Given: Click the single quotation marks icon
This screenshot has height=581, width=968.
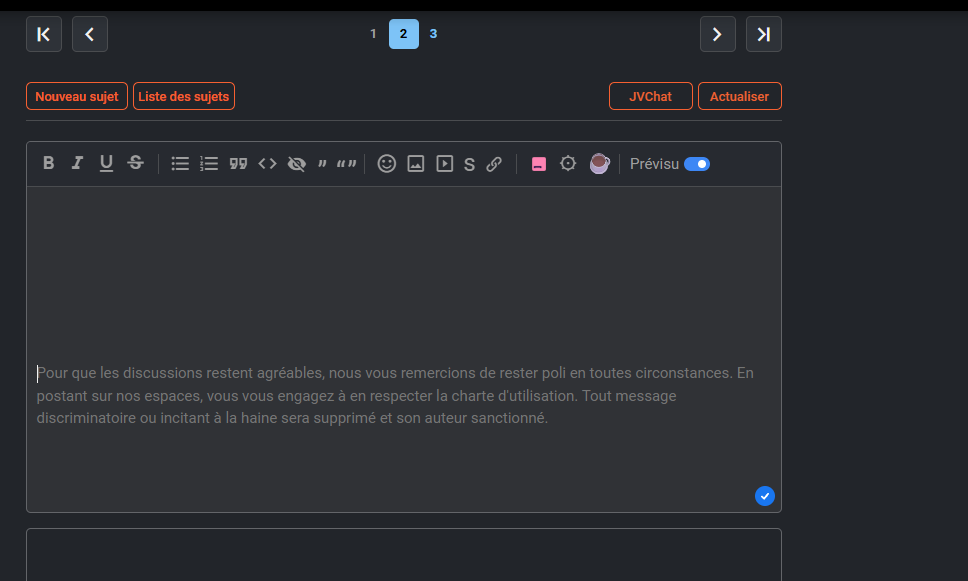Looking at the screenshot, I should click(322, 164).
